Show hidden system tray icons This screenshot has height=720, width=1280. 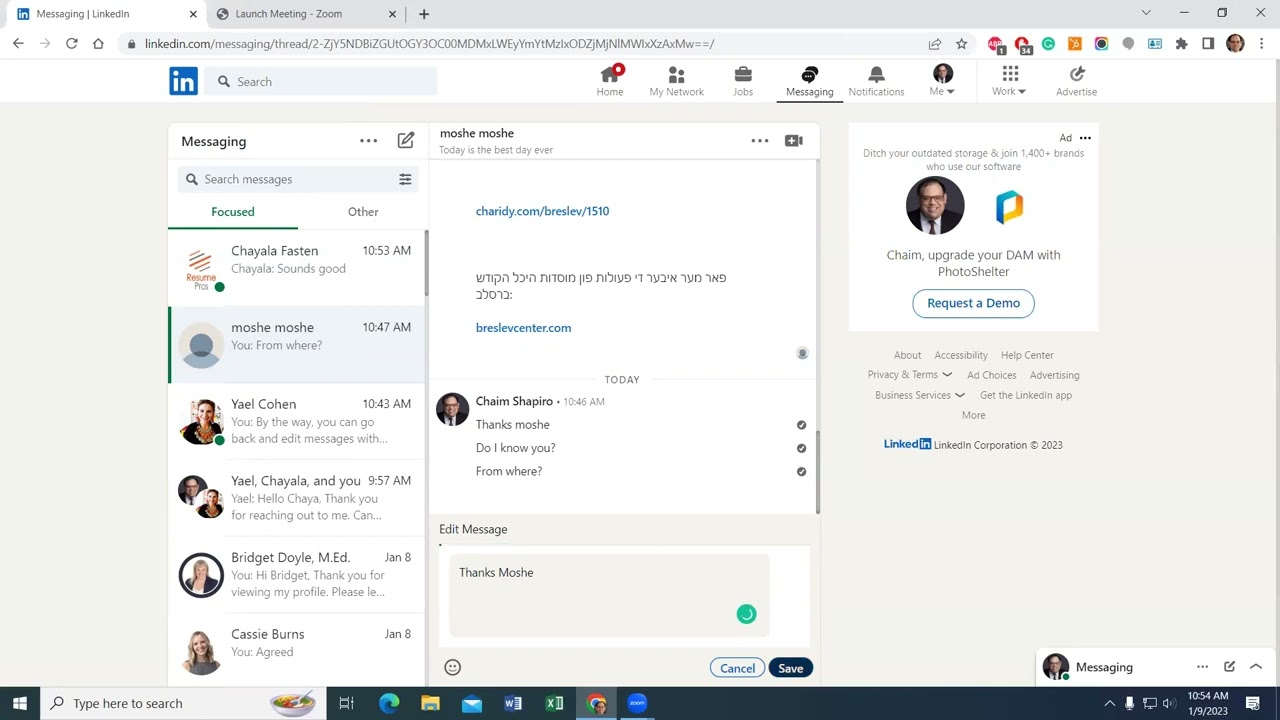(1109, 703)
